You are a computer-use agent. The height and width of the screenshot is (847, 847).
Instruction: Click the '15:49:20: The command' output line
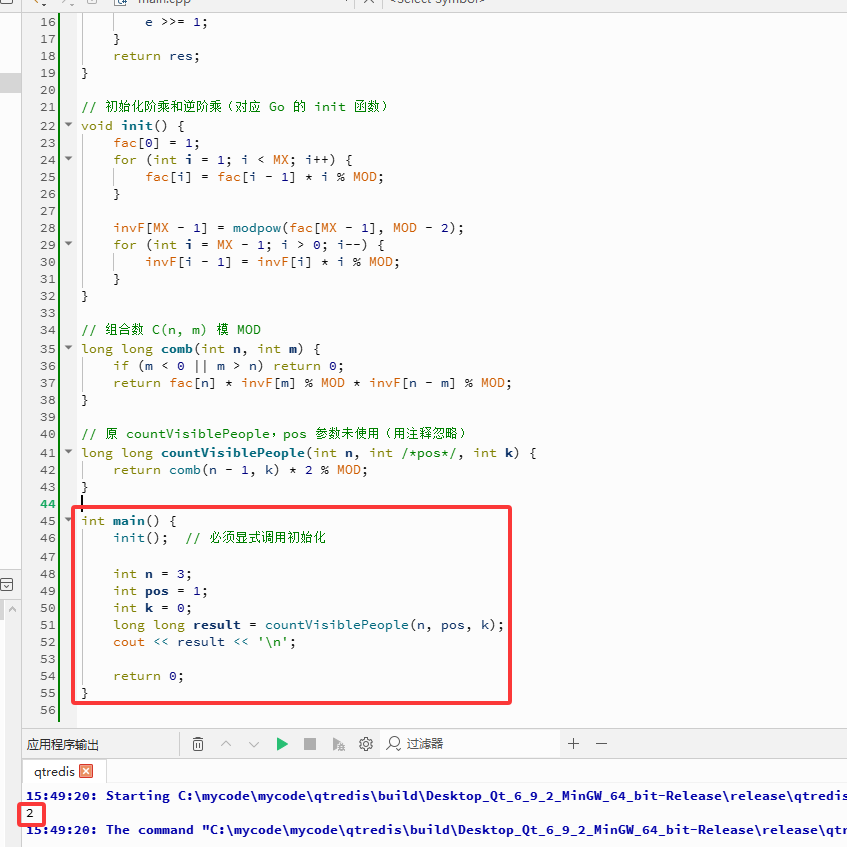[x=436, y=830]
